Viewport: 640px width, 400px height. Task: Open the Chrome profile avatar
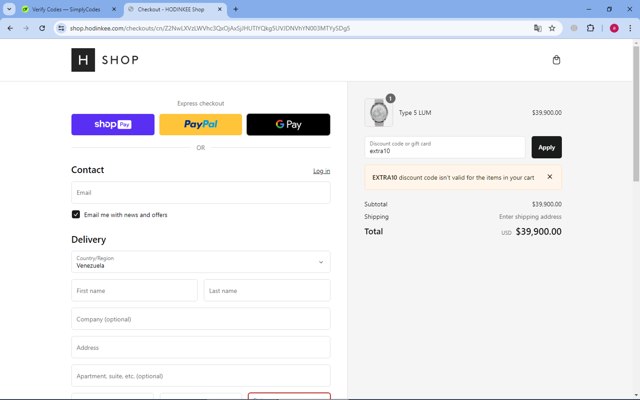point(614,28)
